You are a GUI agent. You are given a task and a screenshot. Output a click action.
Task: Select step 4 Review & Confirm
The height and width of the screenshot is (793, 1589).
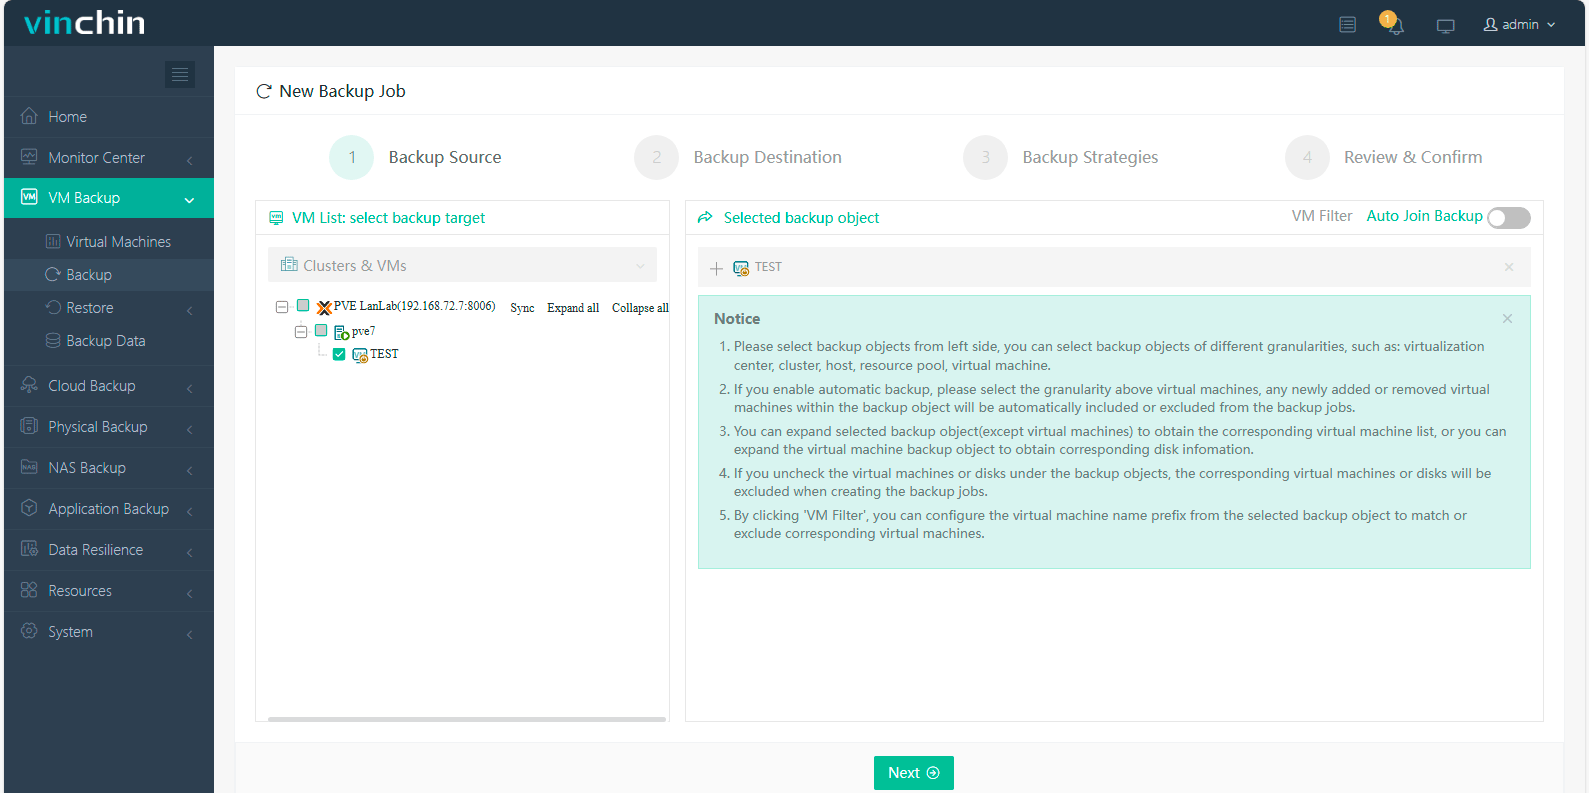pos(1384,157)
